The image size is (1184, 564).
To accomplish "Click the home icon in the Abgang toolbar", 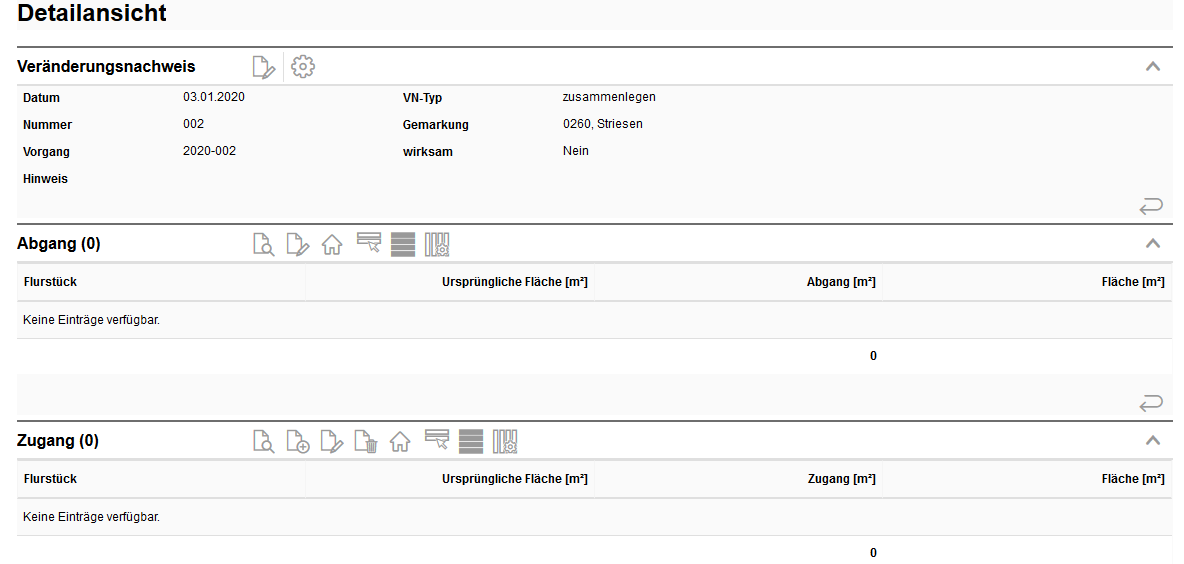I will [332, 244].
